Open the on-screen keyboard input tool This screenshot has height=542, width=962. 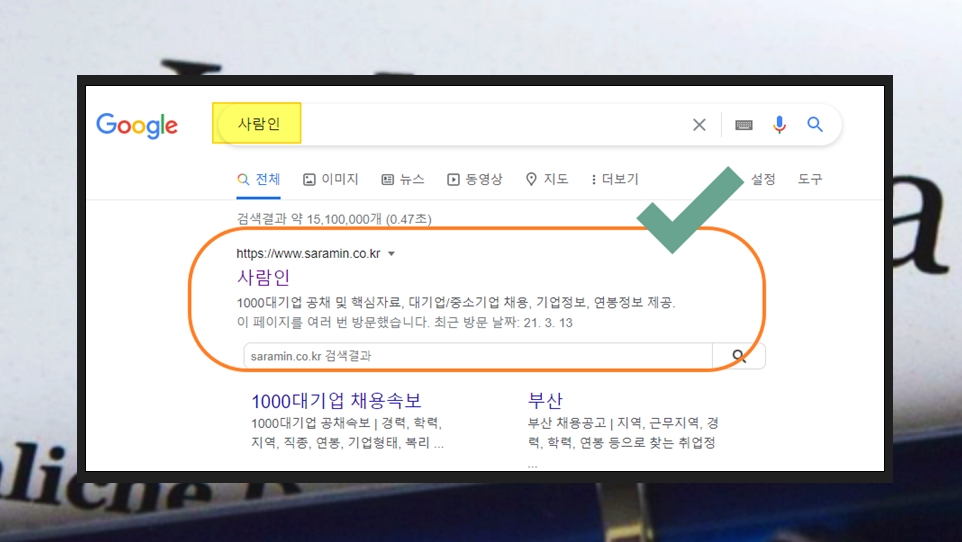click(x=744, y=125)
